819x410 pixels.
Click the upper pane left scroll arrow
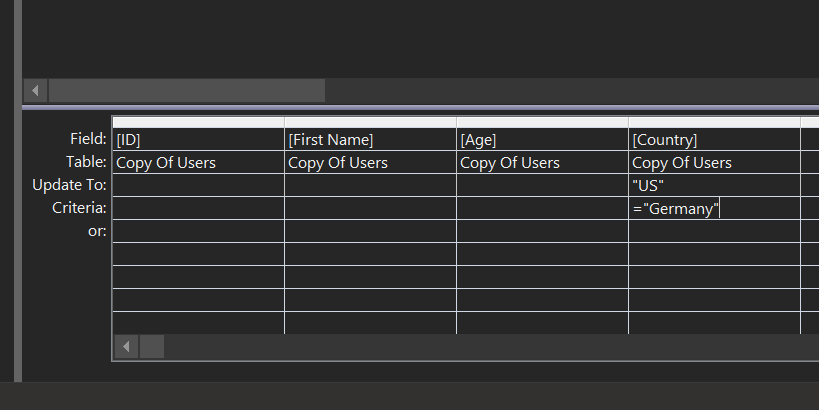coord(36,91)
